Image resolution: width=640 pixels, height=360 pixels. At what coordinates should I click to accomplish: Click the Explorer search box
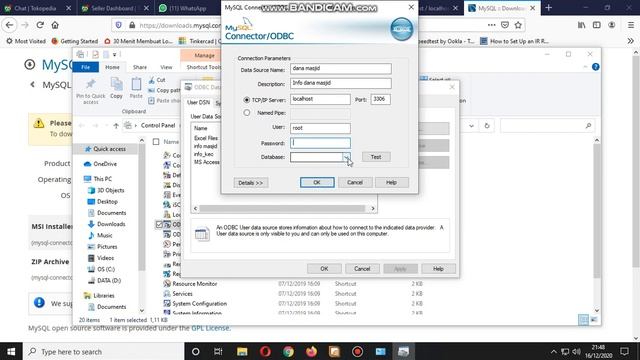pyautogui.click(x=547, y=126)
